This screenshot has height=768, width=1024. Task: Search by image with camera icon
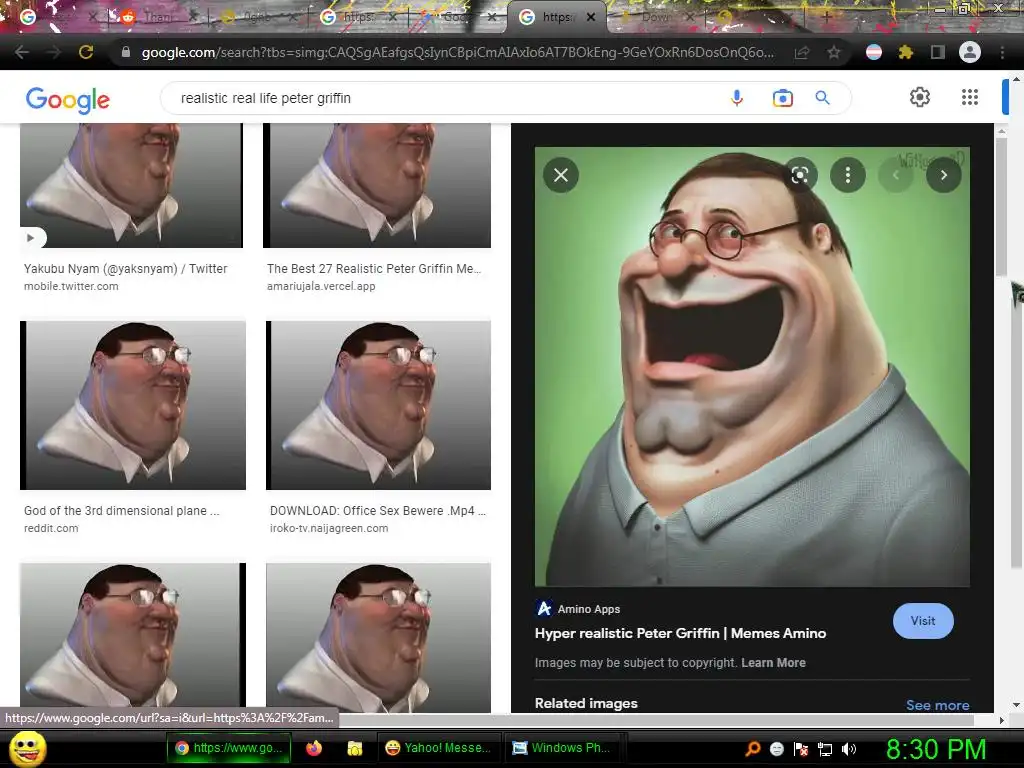coord(782,98)
